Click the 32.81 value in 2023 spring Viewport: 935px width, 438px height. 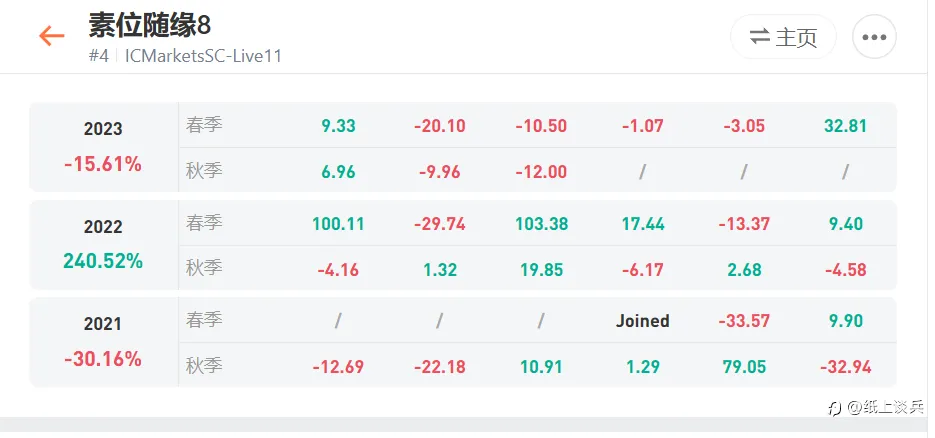click(x=846, y=126)
